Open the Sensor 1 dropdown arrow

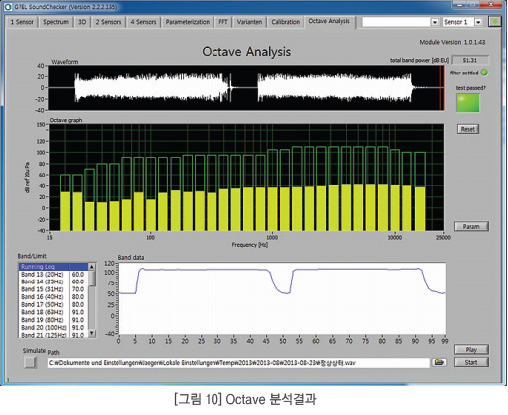coord(478,22)
